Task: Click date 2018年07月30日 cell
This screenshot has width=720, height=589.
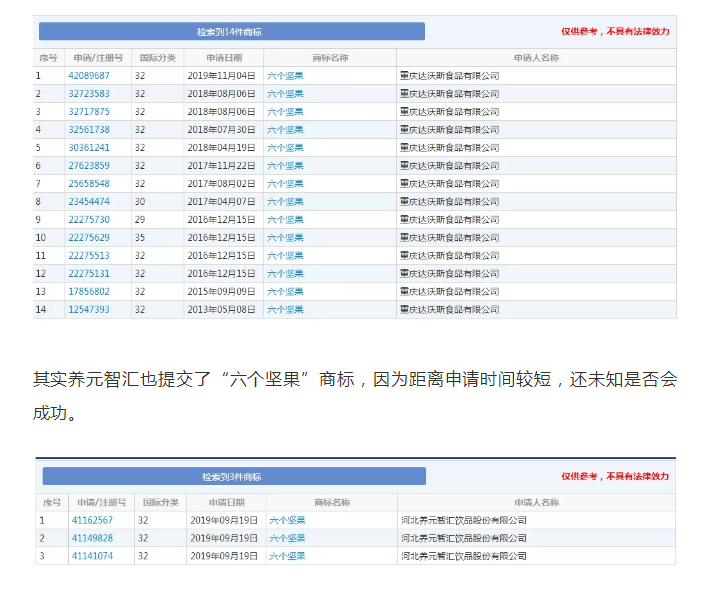Action: [x=221, y=129]
